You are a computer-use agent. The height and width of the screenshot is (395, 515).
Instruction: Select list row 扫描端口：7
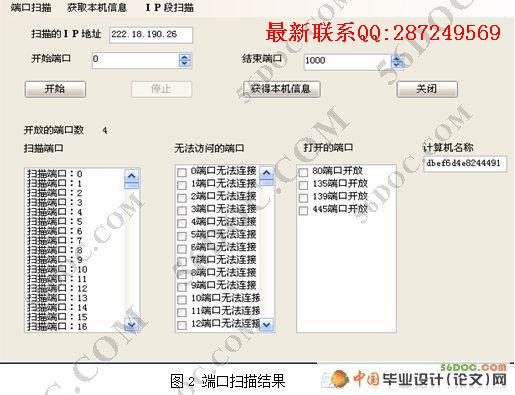(x=75, y=241)
